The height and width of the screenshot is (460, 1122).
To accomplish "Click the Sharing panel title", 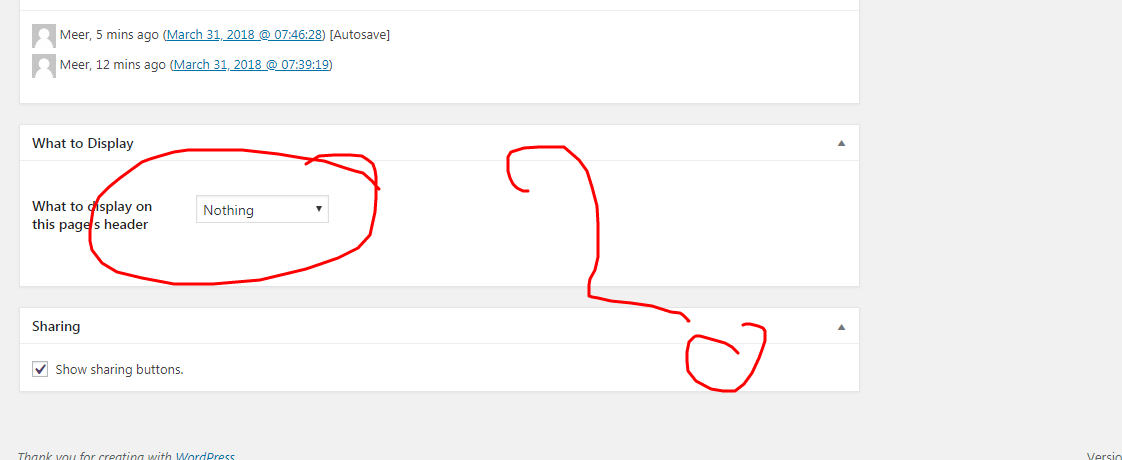I will (56, 326).
